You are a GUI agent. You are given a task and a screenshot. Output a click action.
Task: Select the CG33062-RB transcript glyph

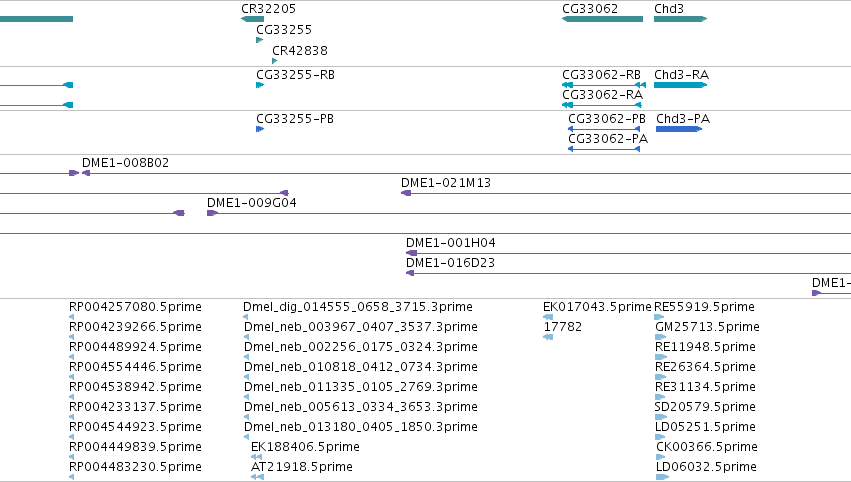point(604,85)
